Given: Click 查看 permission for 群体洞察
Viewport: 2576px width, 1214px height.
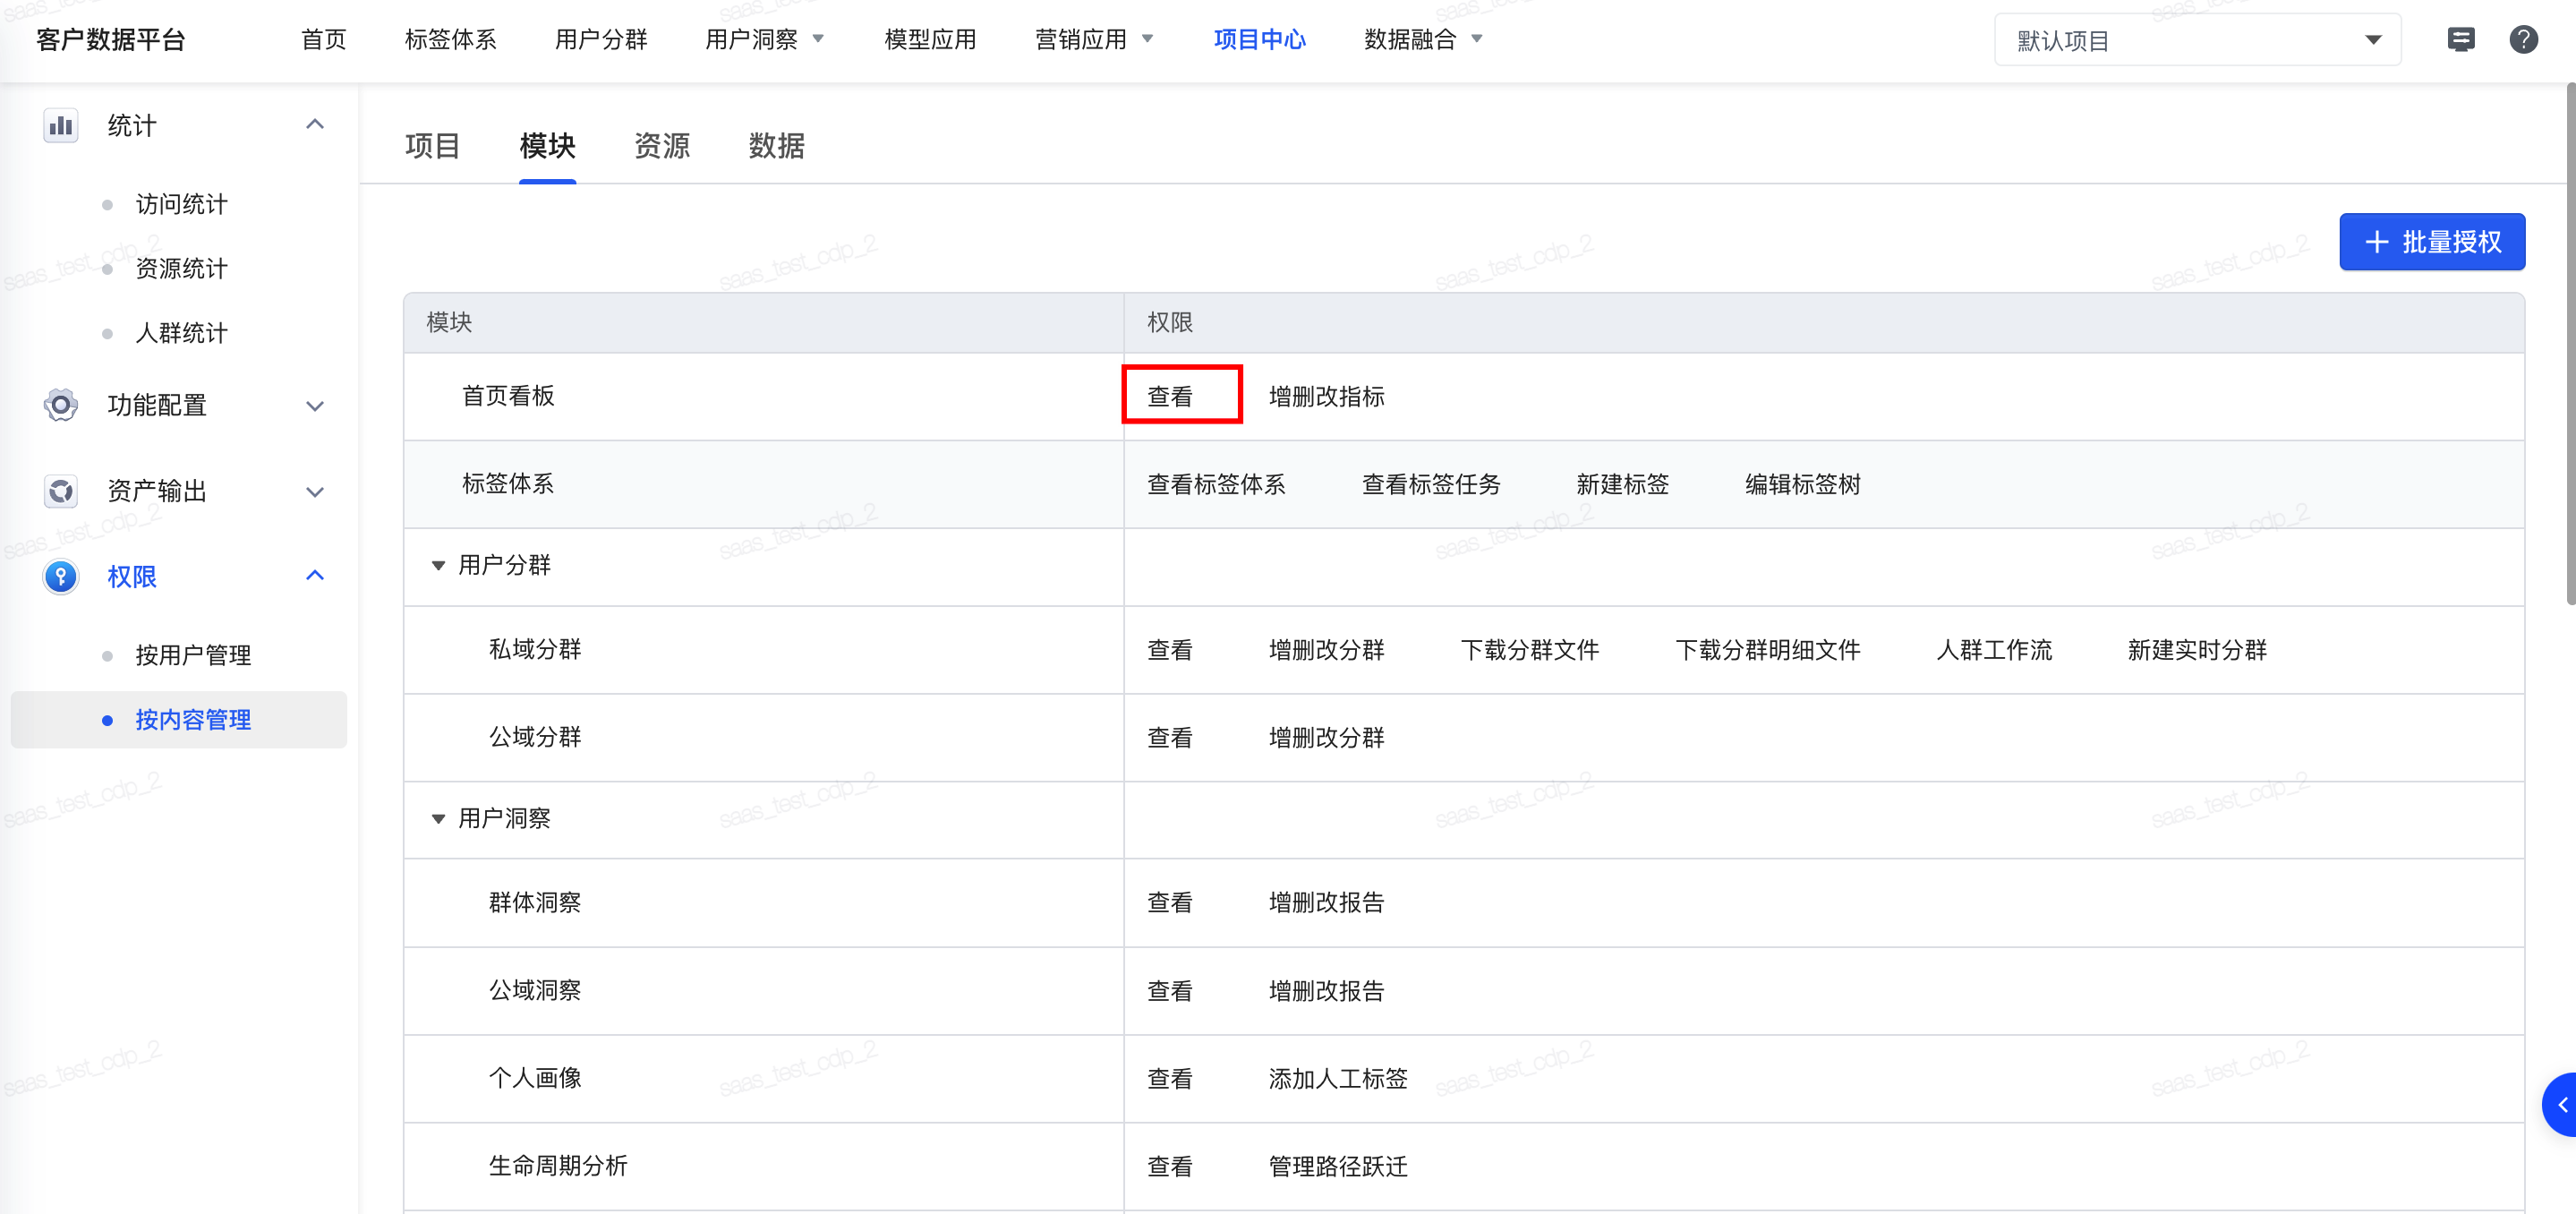Looking at the screenshot, I should (x=1170, y=902).
